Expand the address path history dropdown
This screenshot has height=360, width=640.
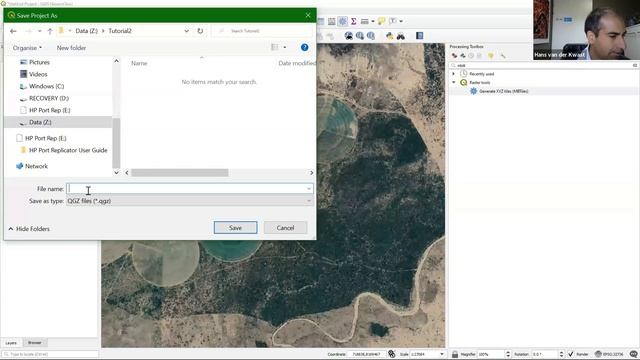point(187,31)
